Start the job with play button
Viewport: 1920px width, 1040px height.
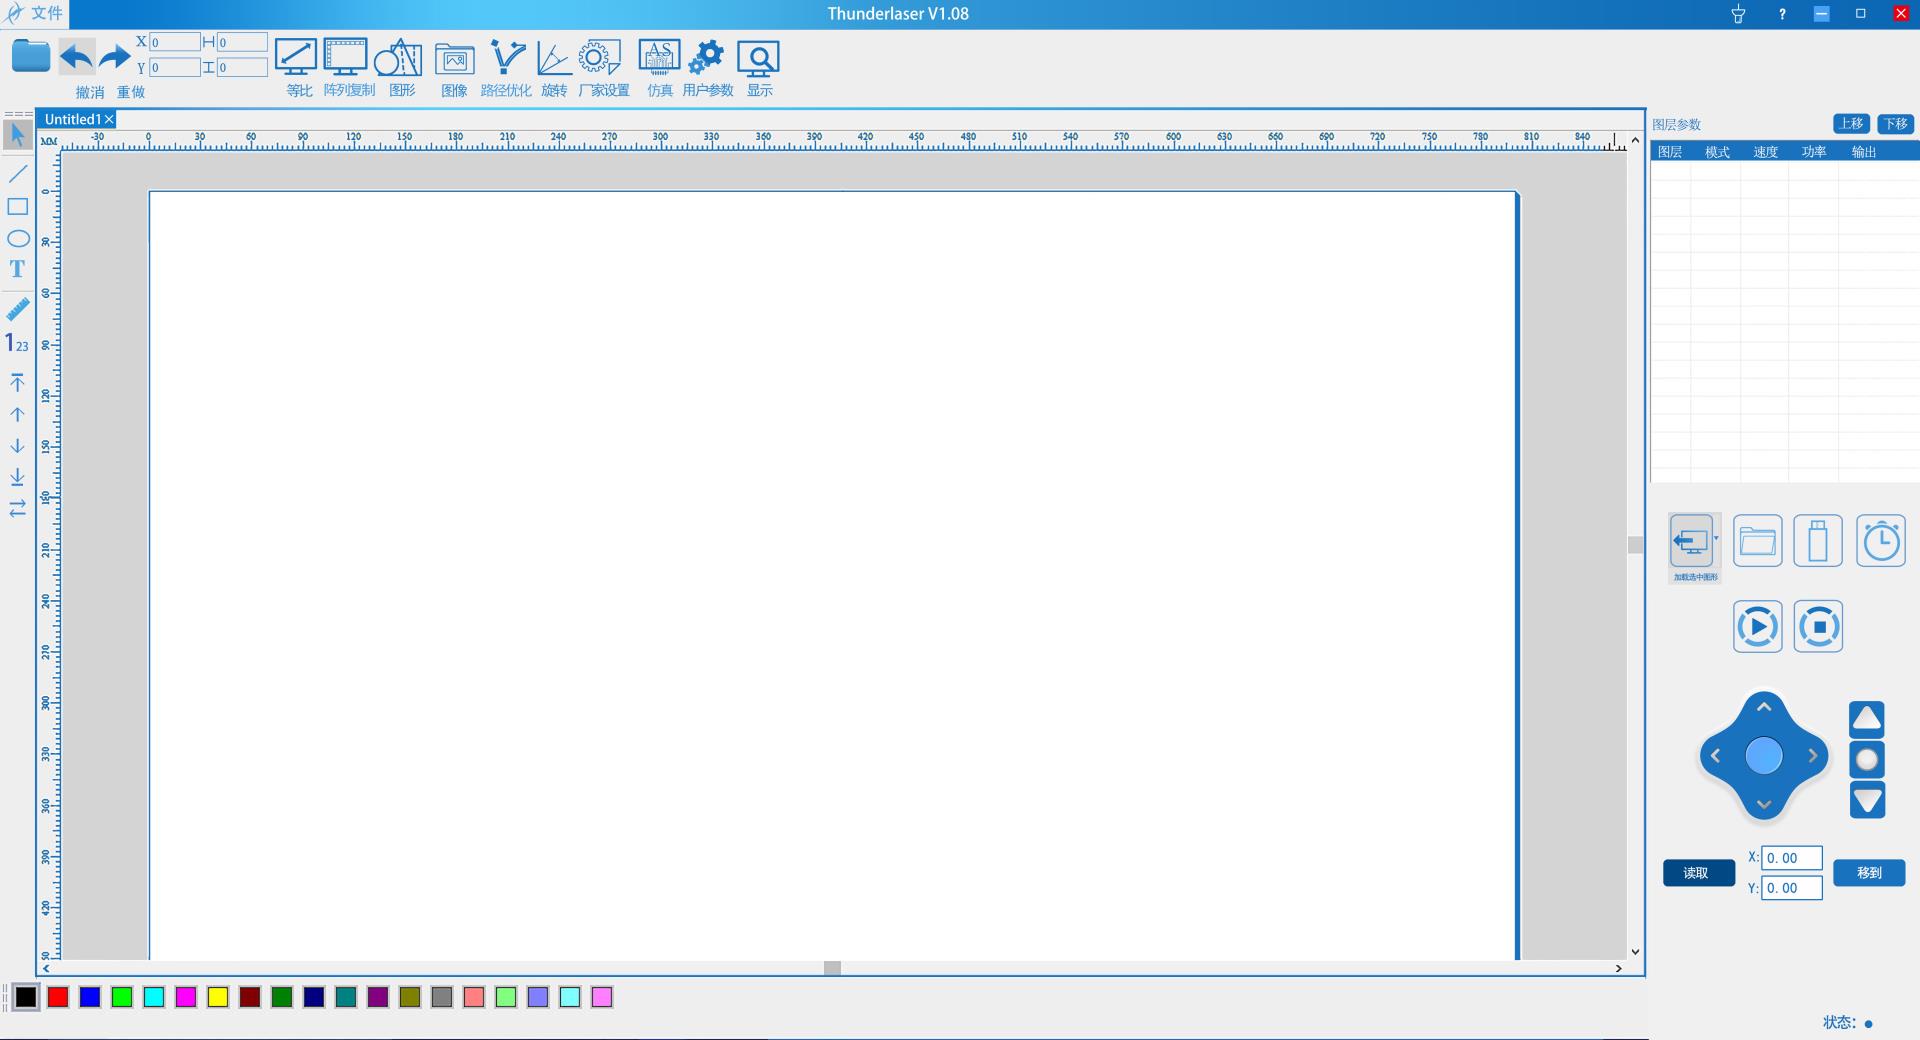point(1758,627)
